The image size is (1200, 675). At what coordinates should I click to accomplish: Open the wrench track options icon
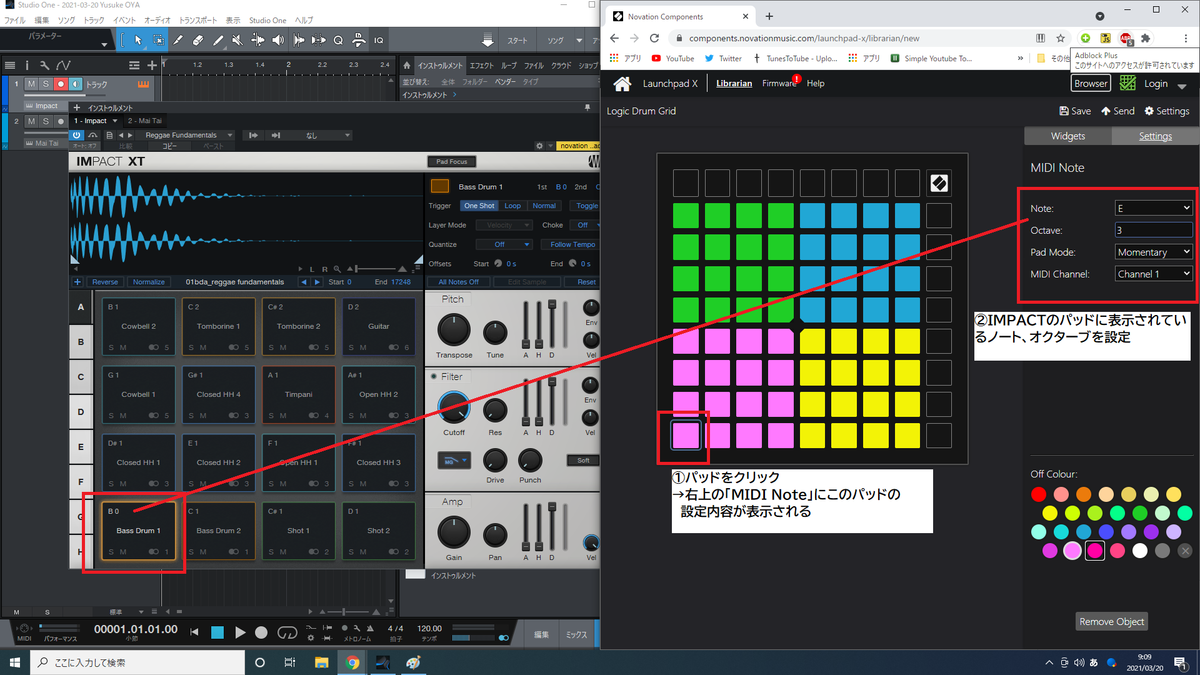[x=45, y=65]
